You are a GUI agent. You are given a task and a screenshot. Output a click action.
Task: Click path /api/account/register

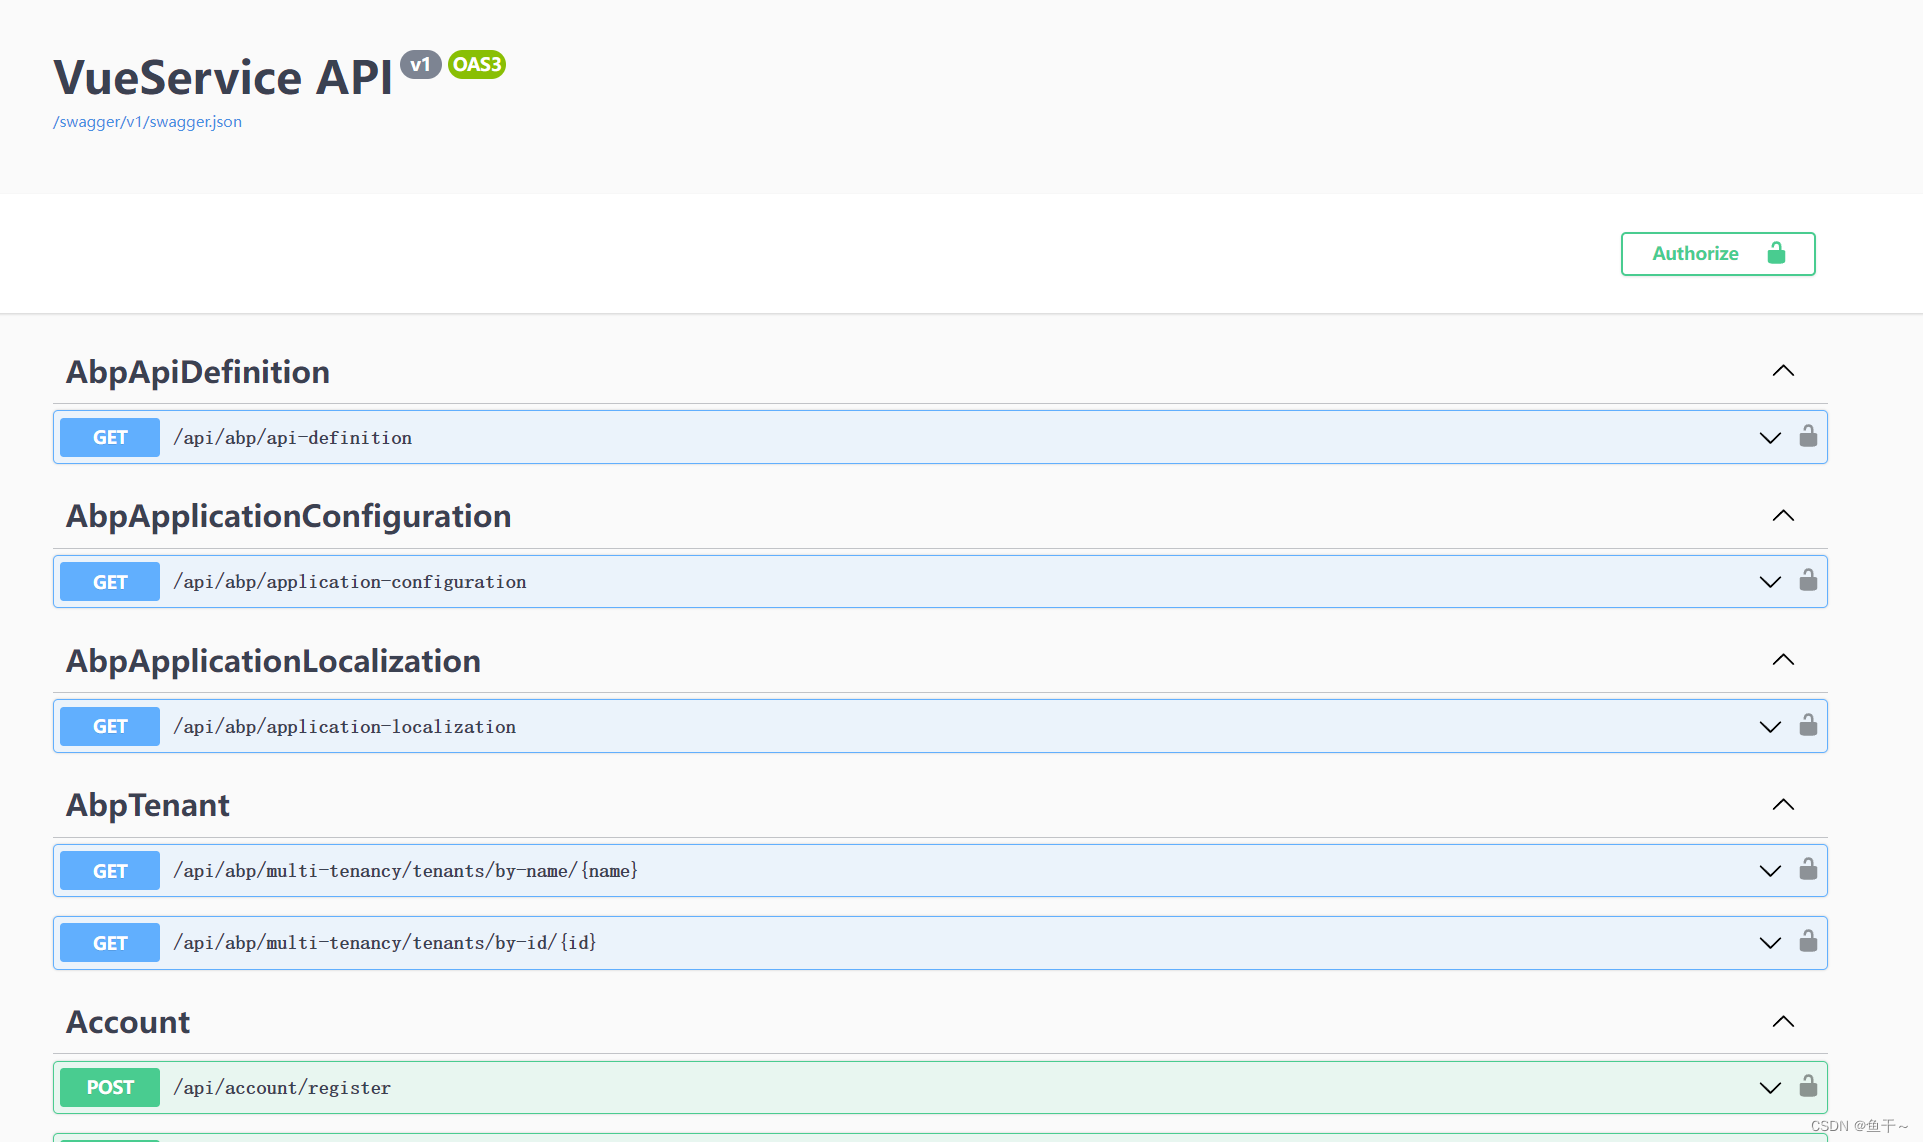(x=282, y=1088)
